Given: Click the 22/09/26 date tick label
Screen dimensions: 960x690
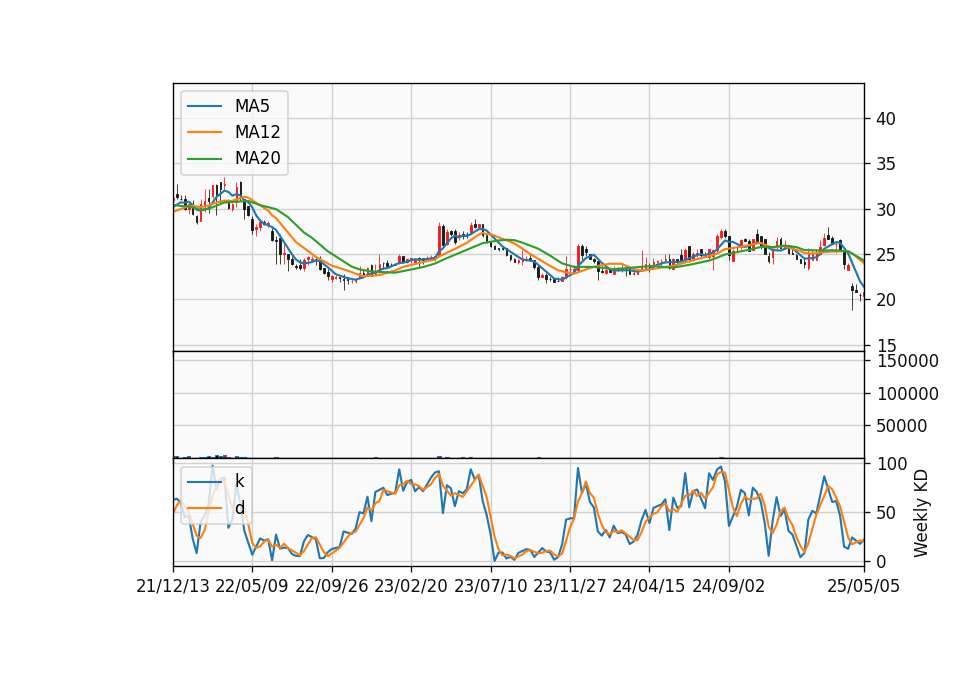Looking at the screenshot, I should point(332,586).
